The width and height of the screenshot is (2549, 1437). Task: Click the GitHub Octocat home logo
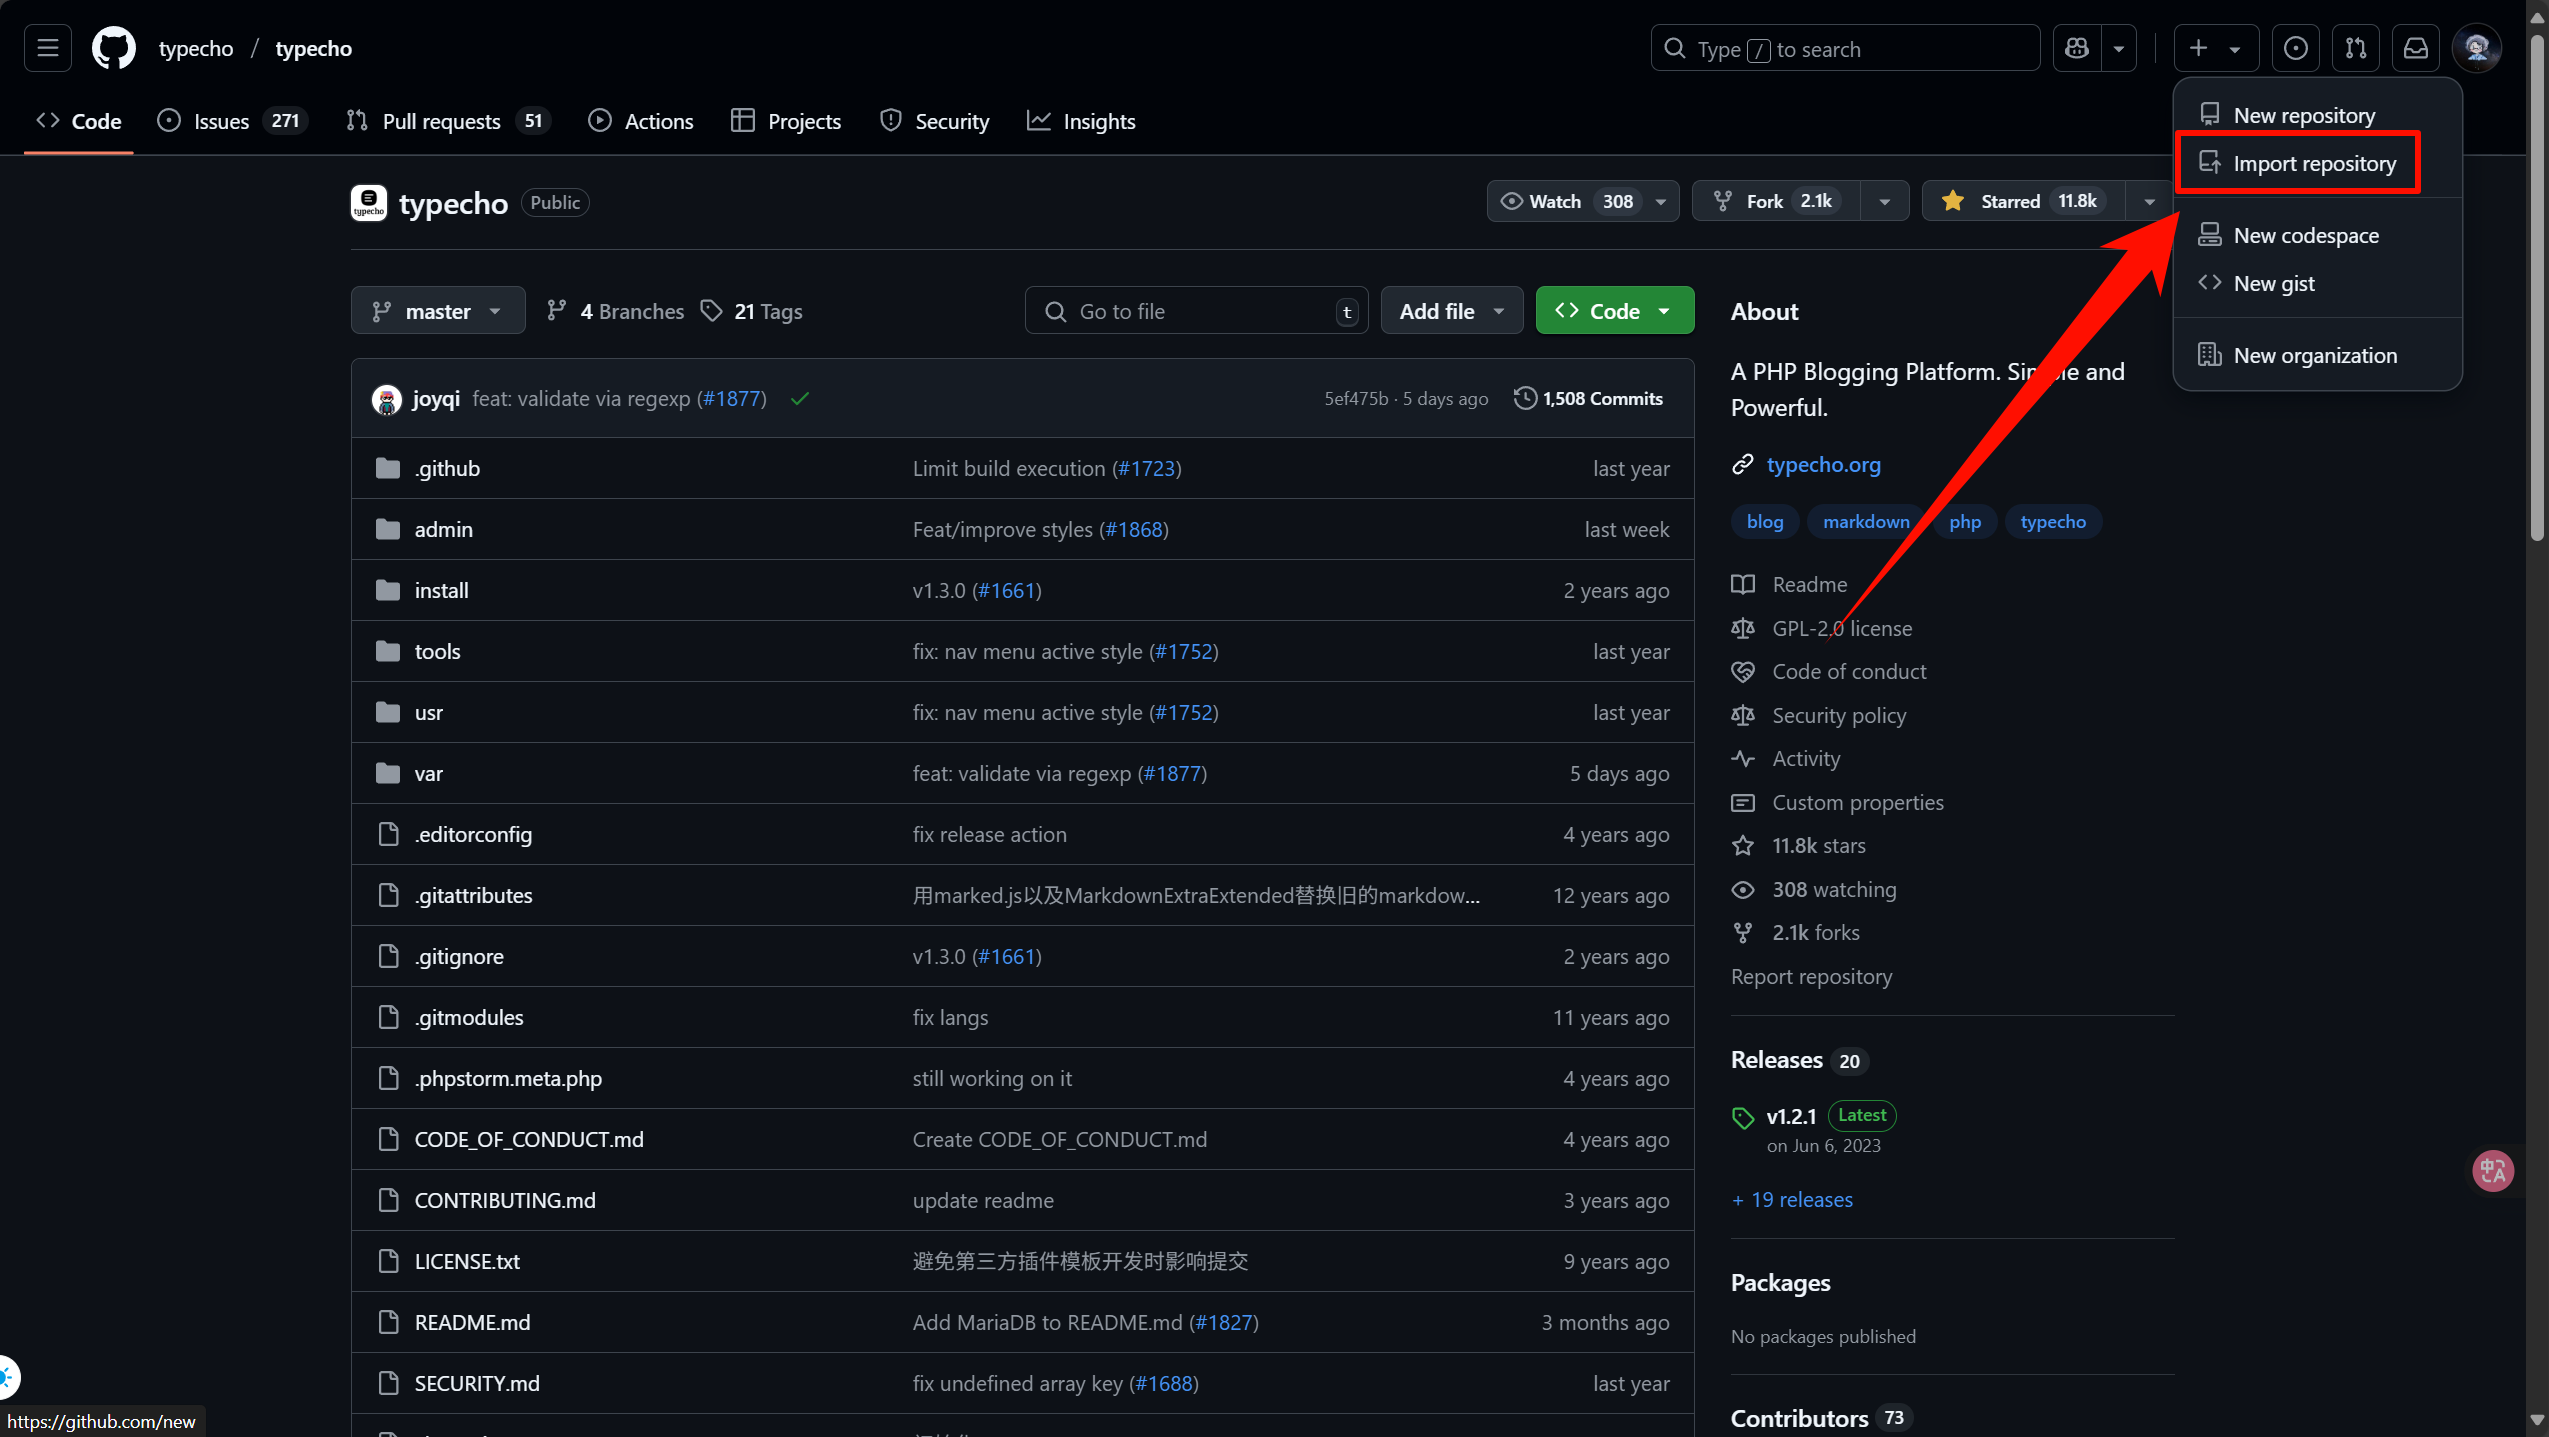click(x=114, y=48)
